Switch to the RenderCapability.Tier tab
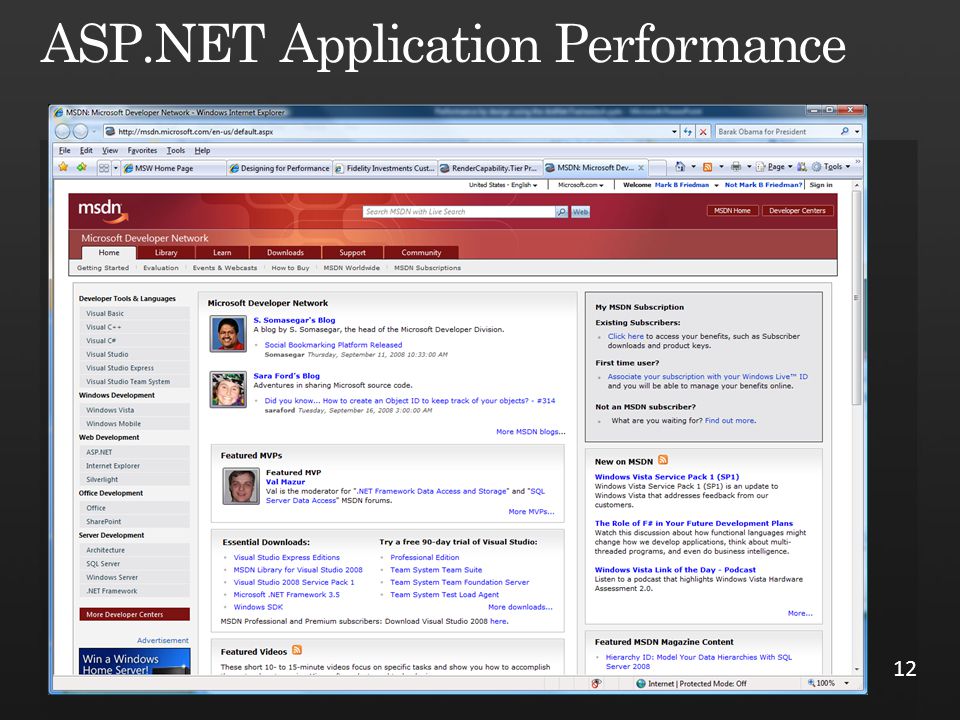The width and height of the screenshot is (960, 720). (x=490, y=168)
